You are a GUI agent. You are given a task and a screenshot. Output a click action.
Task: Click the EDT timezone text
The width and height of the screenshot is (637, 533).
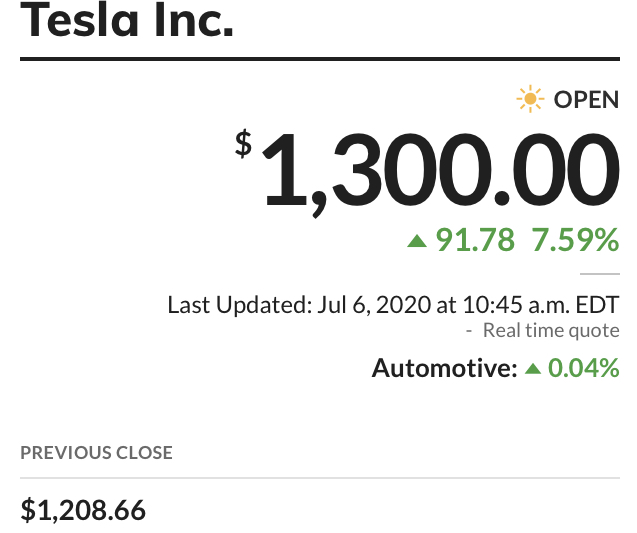coord(598,305)
